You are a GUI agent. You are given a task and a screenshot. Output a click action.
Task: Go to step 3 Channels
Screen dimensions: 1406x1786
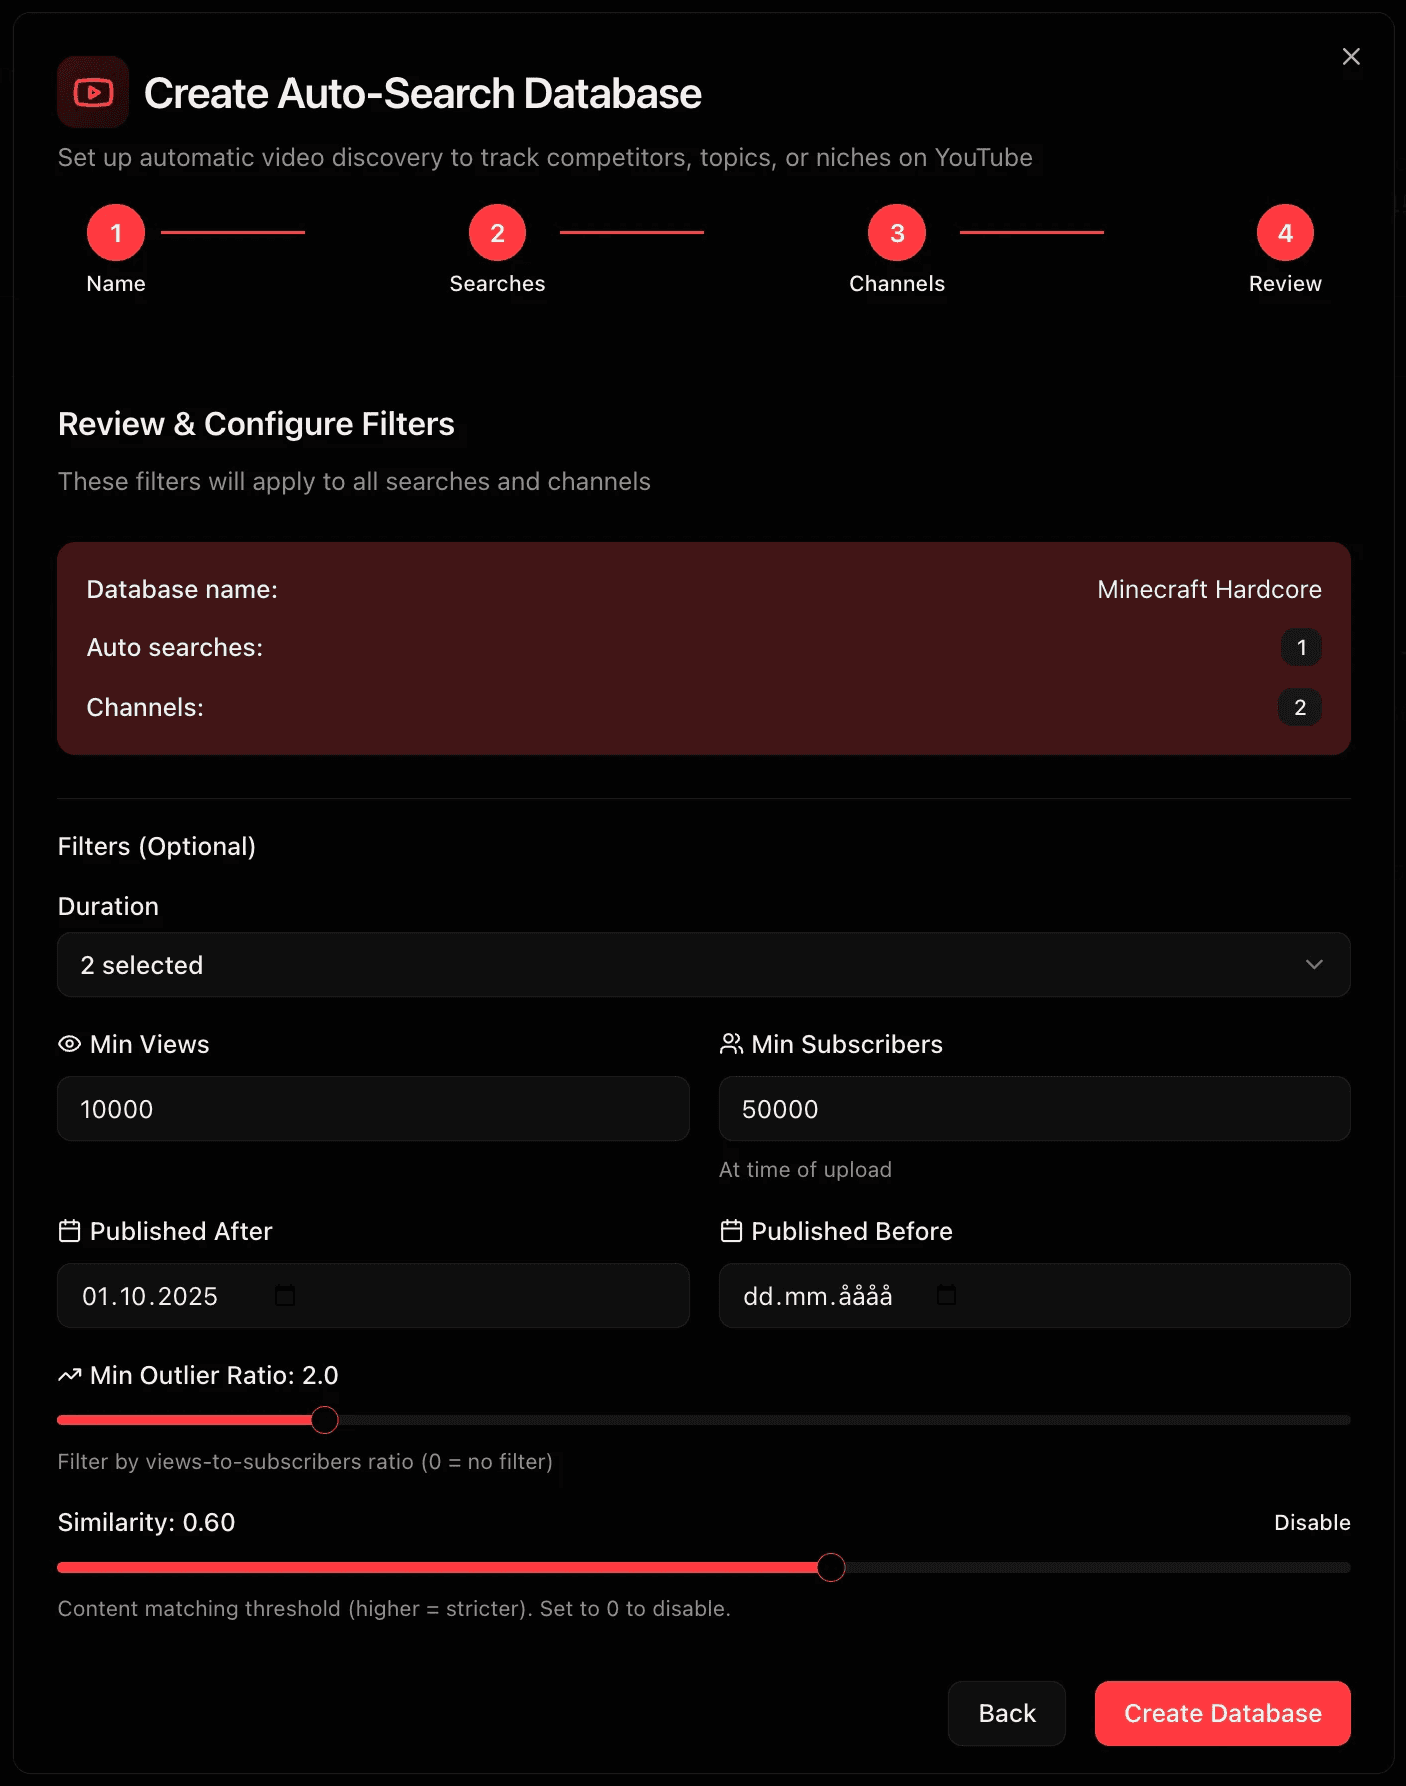[897, 233]
